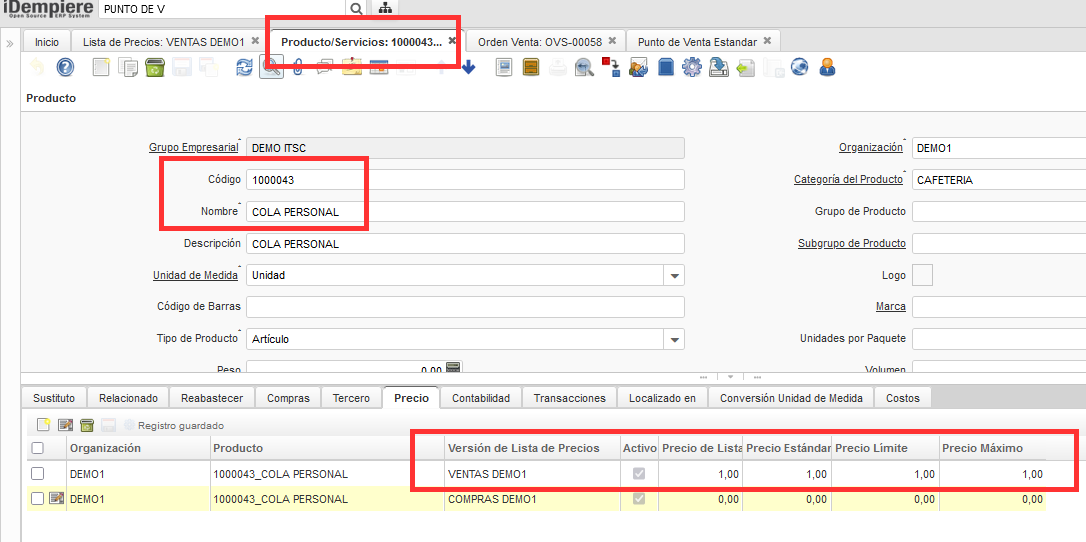Image resolution: width=1086 pixels, height=542 pixels.
Task: Tick the checkbox for COMPRAS DEMO1 row
Action: click(x=38, y=499)
